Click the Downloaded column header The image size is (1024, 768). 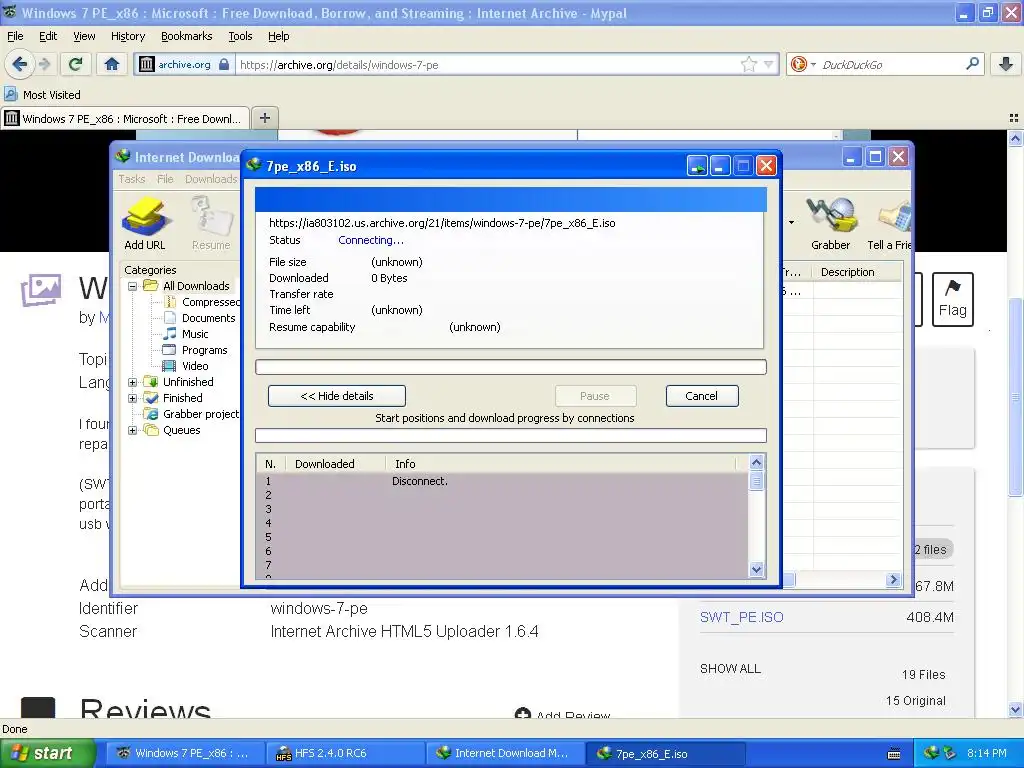pos(334,464)
